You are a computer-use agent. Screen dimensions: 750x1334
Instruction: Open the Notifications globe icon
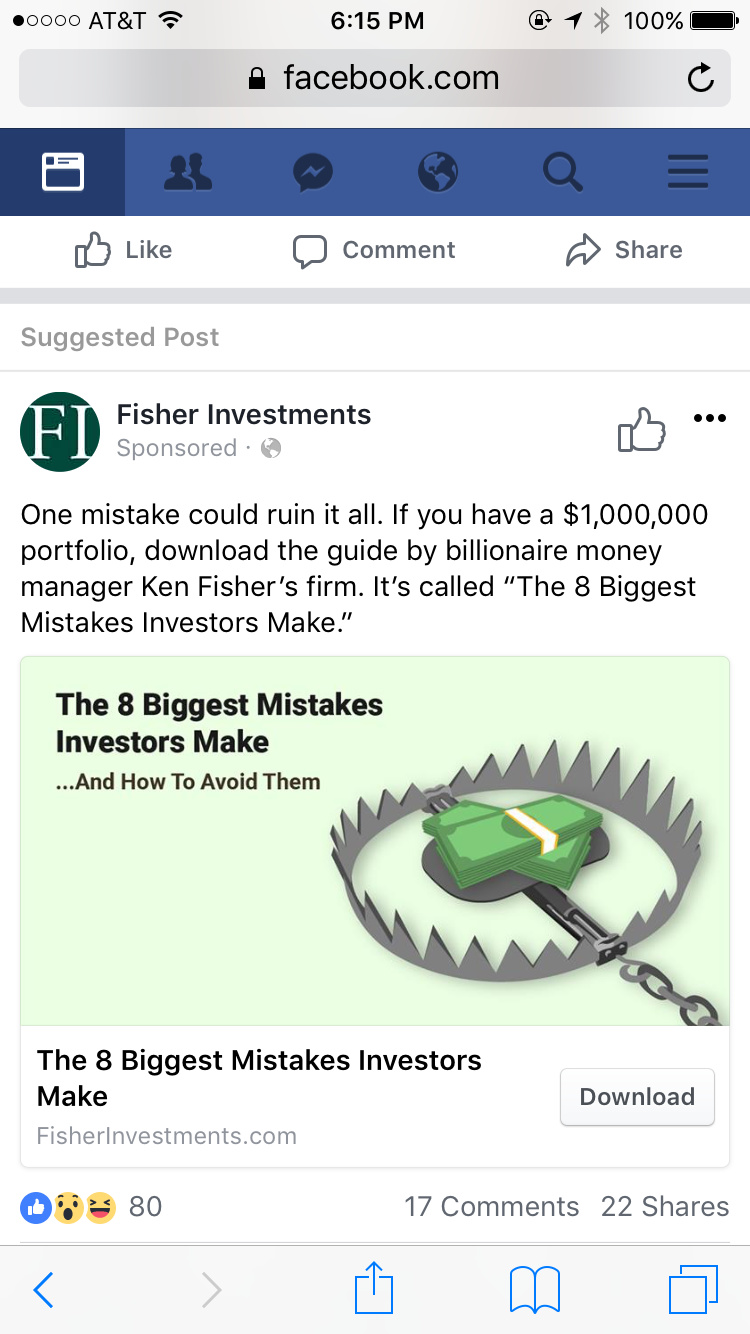(x=438, y=172)
